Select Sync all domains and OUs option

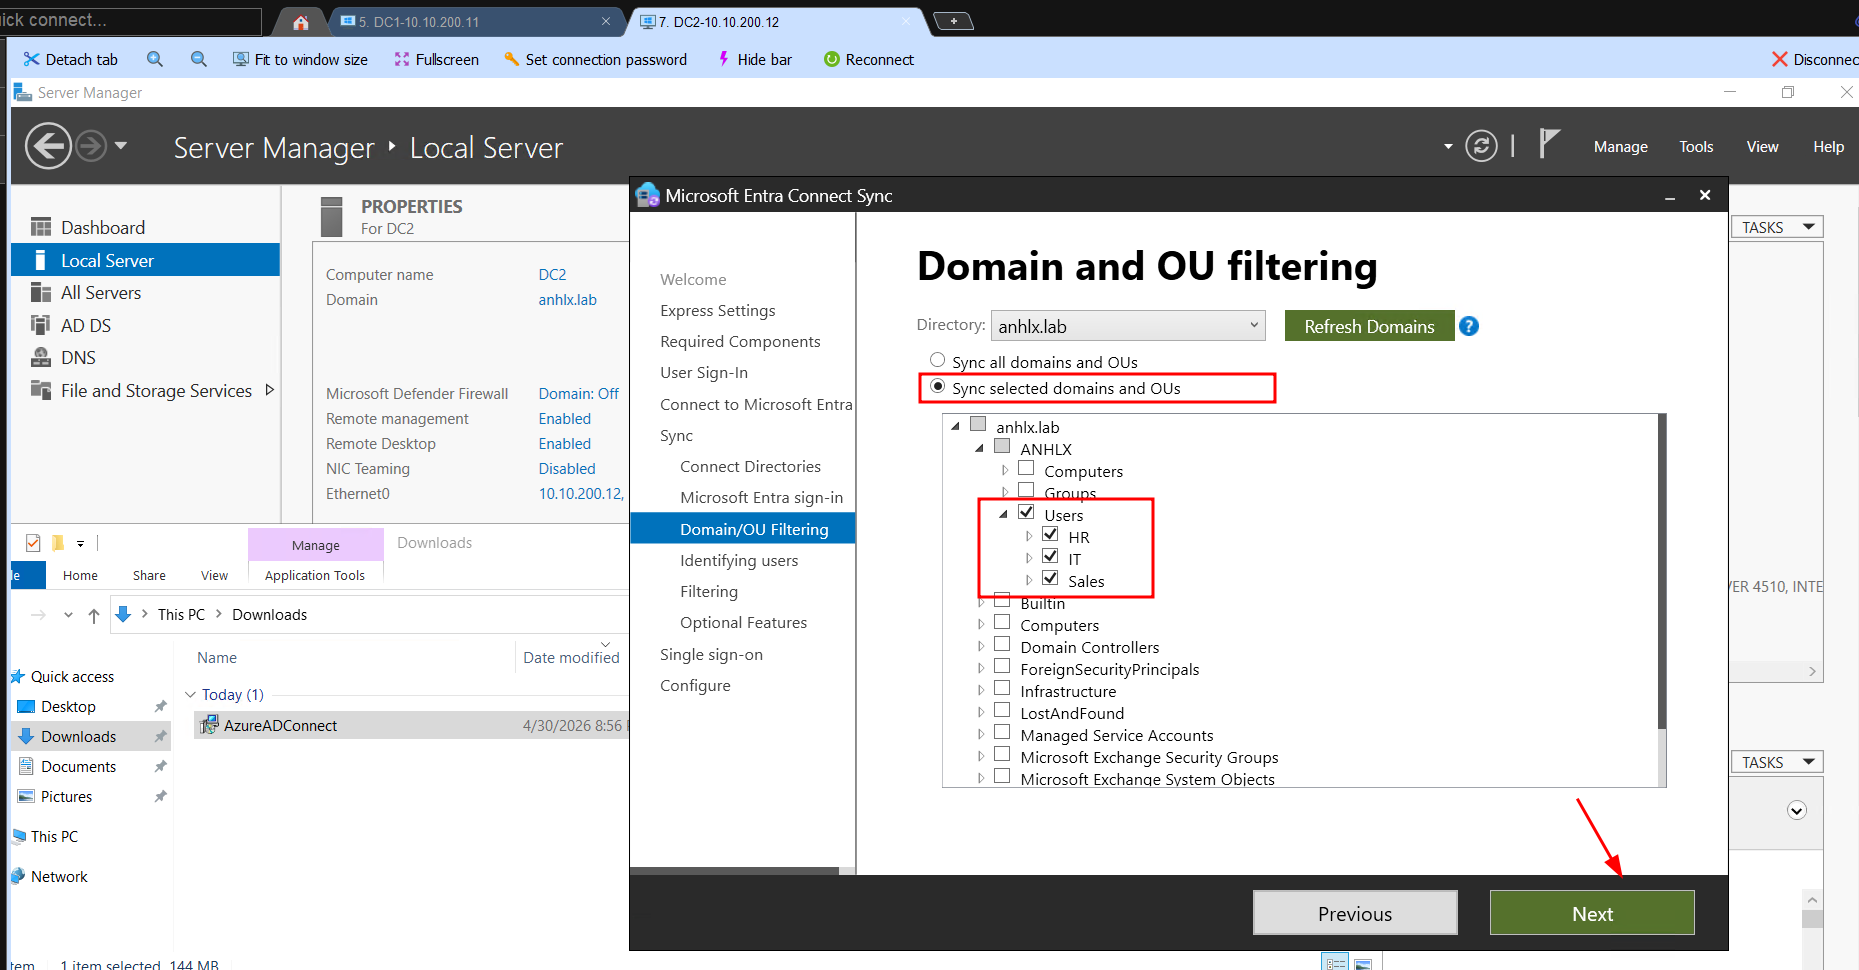937,360
